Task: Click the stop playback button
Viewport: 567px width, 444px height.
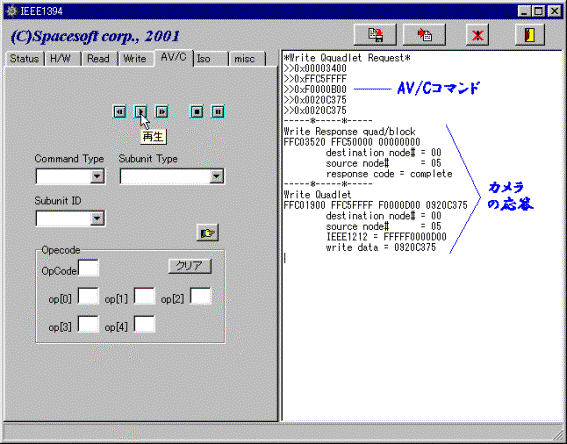Action: click(197, 112)
